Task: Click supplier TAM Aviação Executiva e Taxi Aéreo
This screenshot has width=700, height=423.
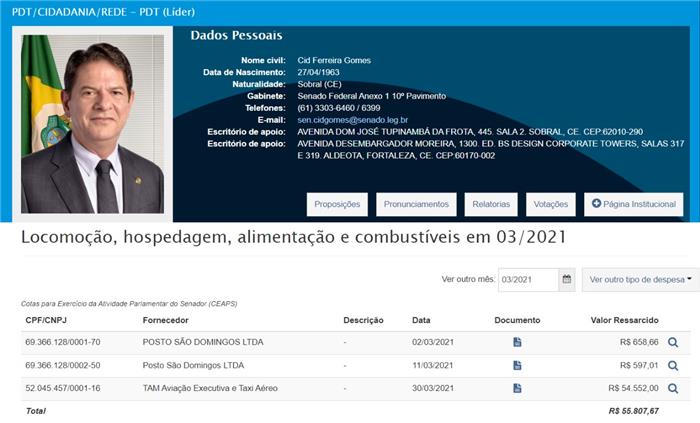Action: click(x=210, y=388)
